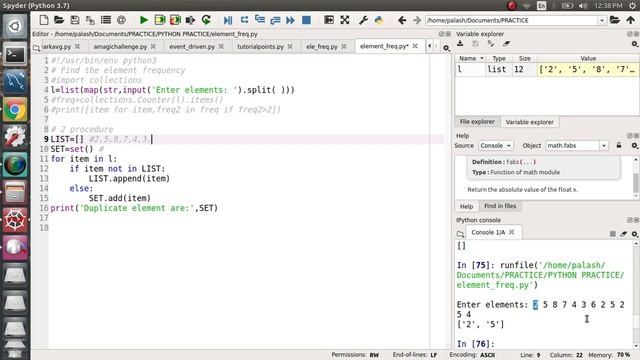The image size is (640, 360).
Task: Select the Help tab
Action: point(466,207)
